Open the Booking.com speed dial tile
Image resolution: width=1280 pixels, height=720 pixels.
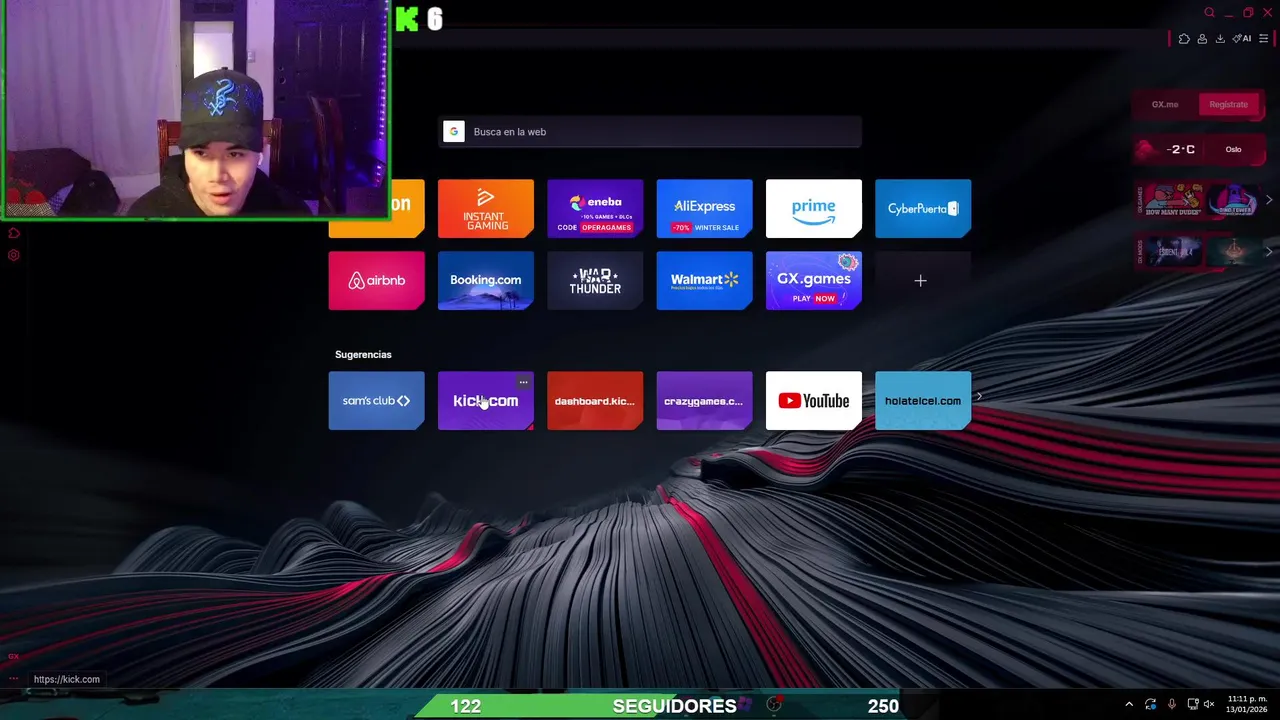pos(486,281)
